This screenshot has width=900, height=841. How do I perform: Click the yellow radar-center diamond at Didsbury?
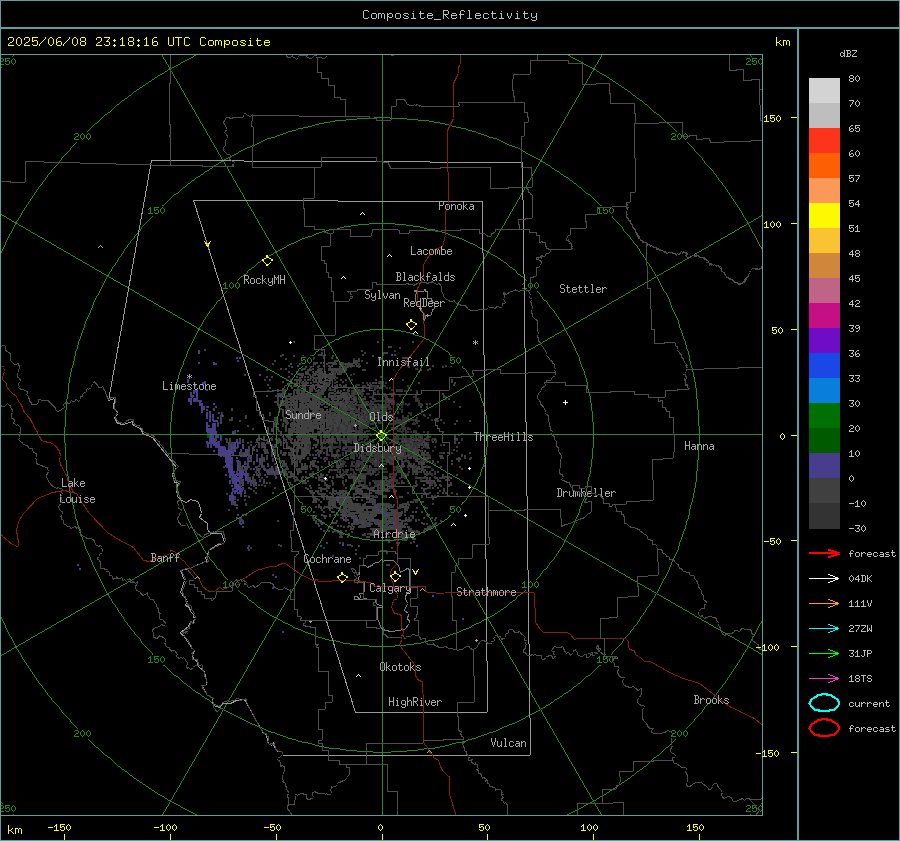pos(381,435)
